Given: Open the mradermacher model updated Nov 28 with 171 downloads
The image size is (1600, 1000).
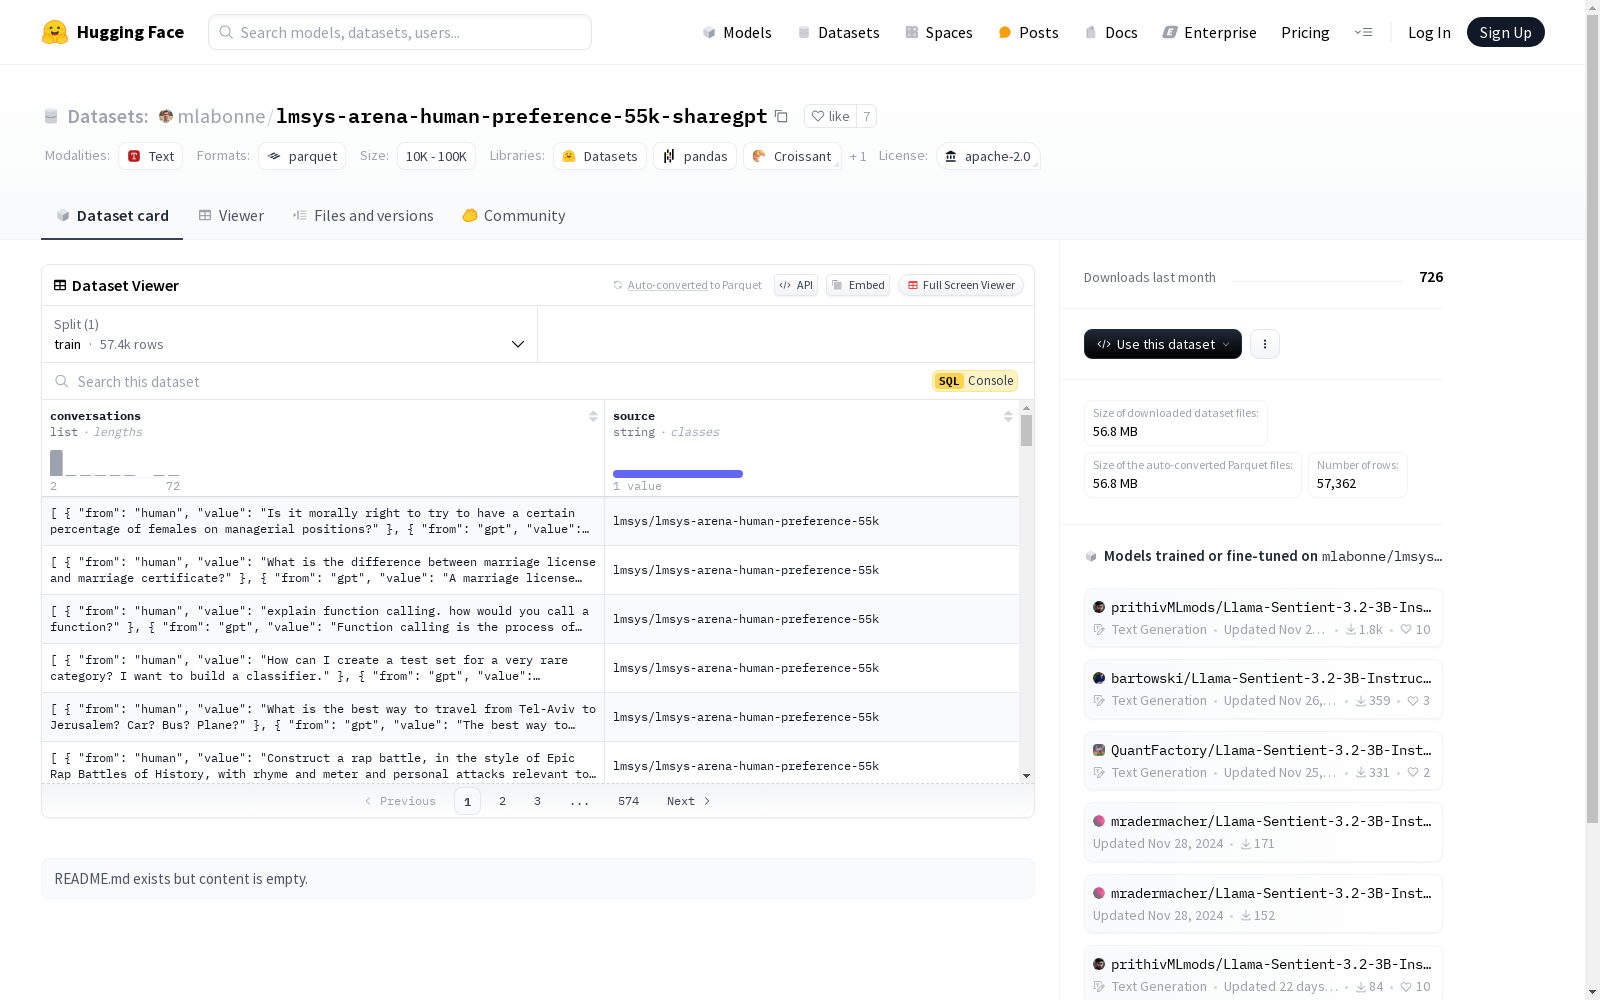Looking at the screenshot, I should (1263, 832).
